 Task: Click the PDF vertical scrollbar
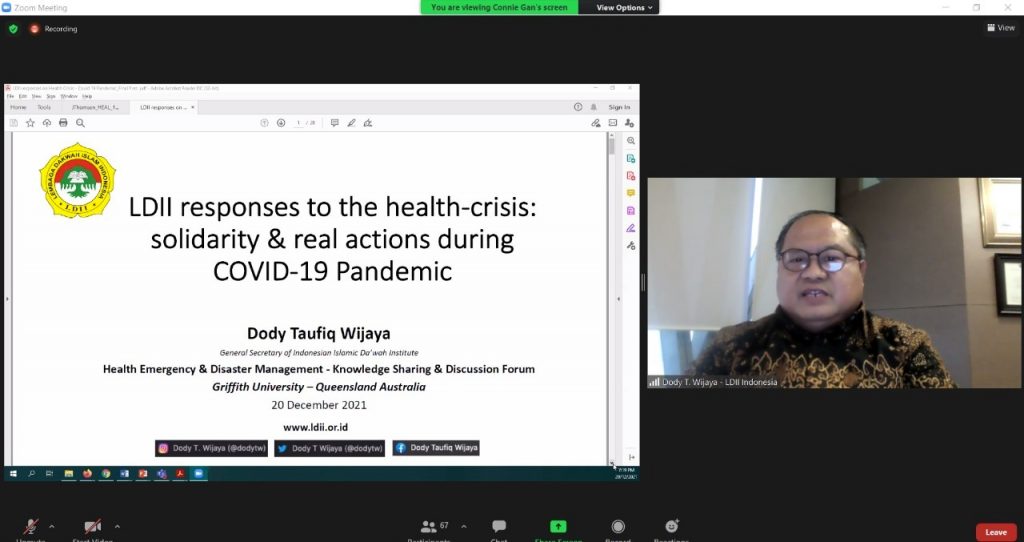612,298
